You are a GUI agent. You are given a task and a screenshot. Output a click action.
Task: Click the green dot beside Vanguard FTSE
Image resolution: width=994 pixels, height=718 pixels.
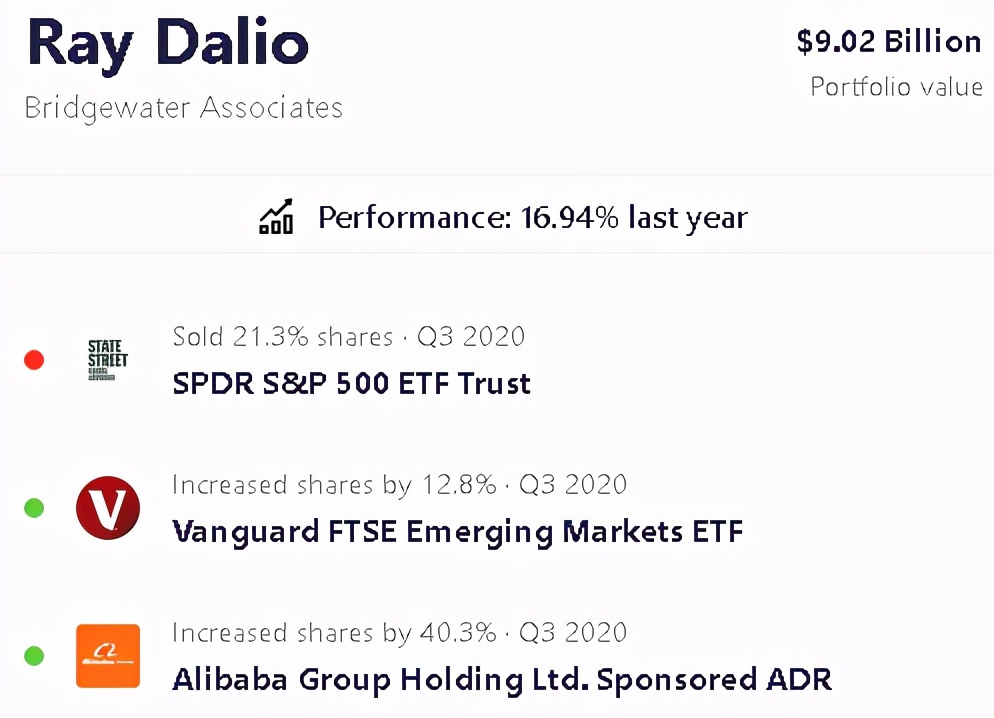click(34, 508)
